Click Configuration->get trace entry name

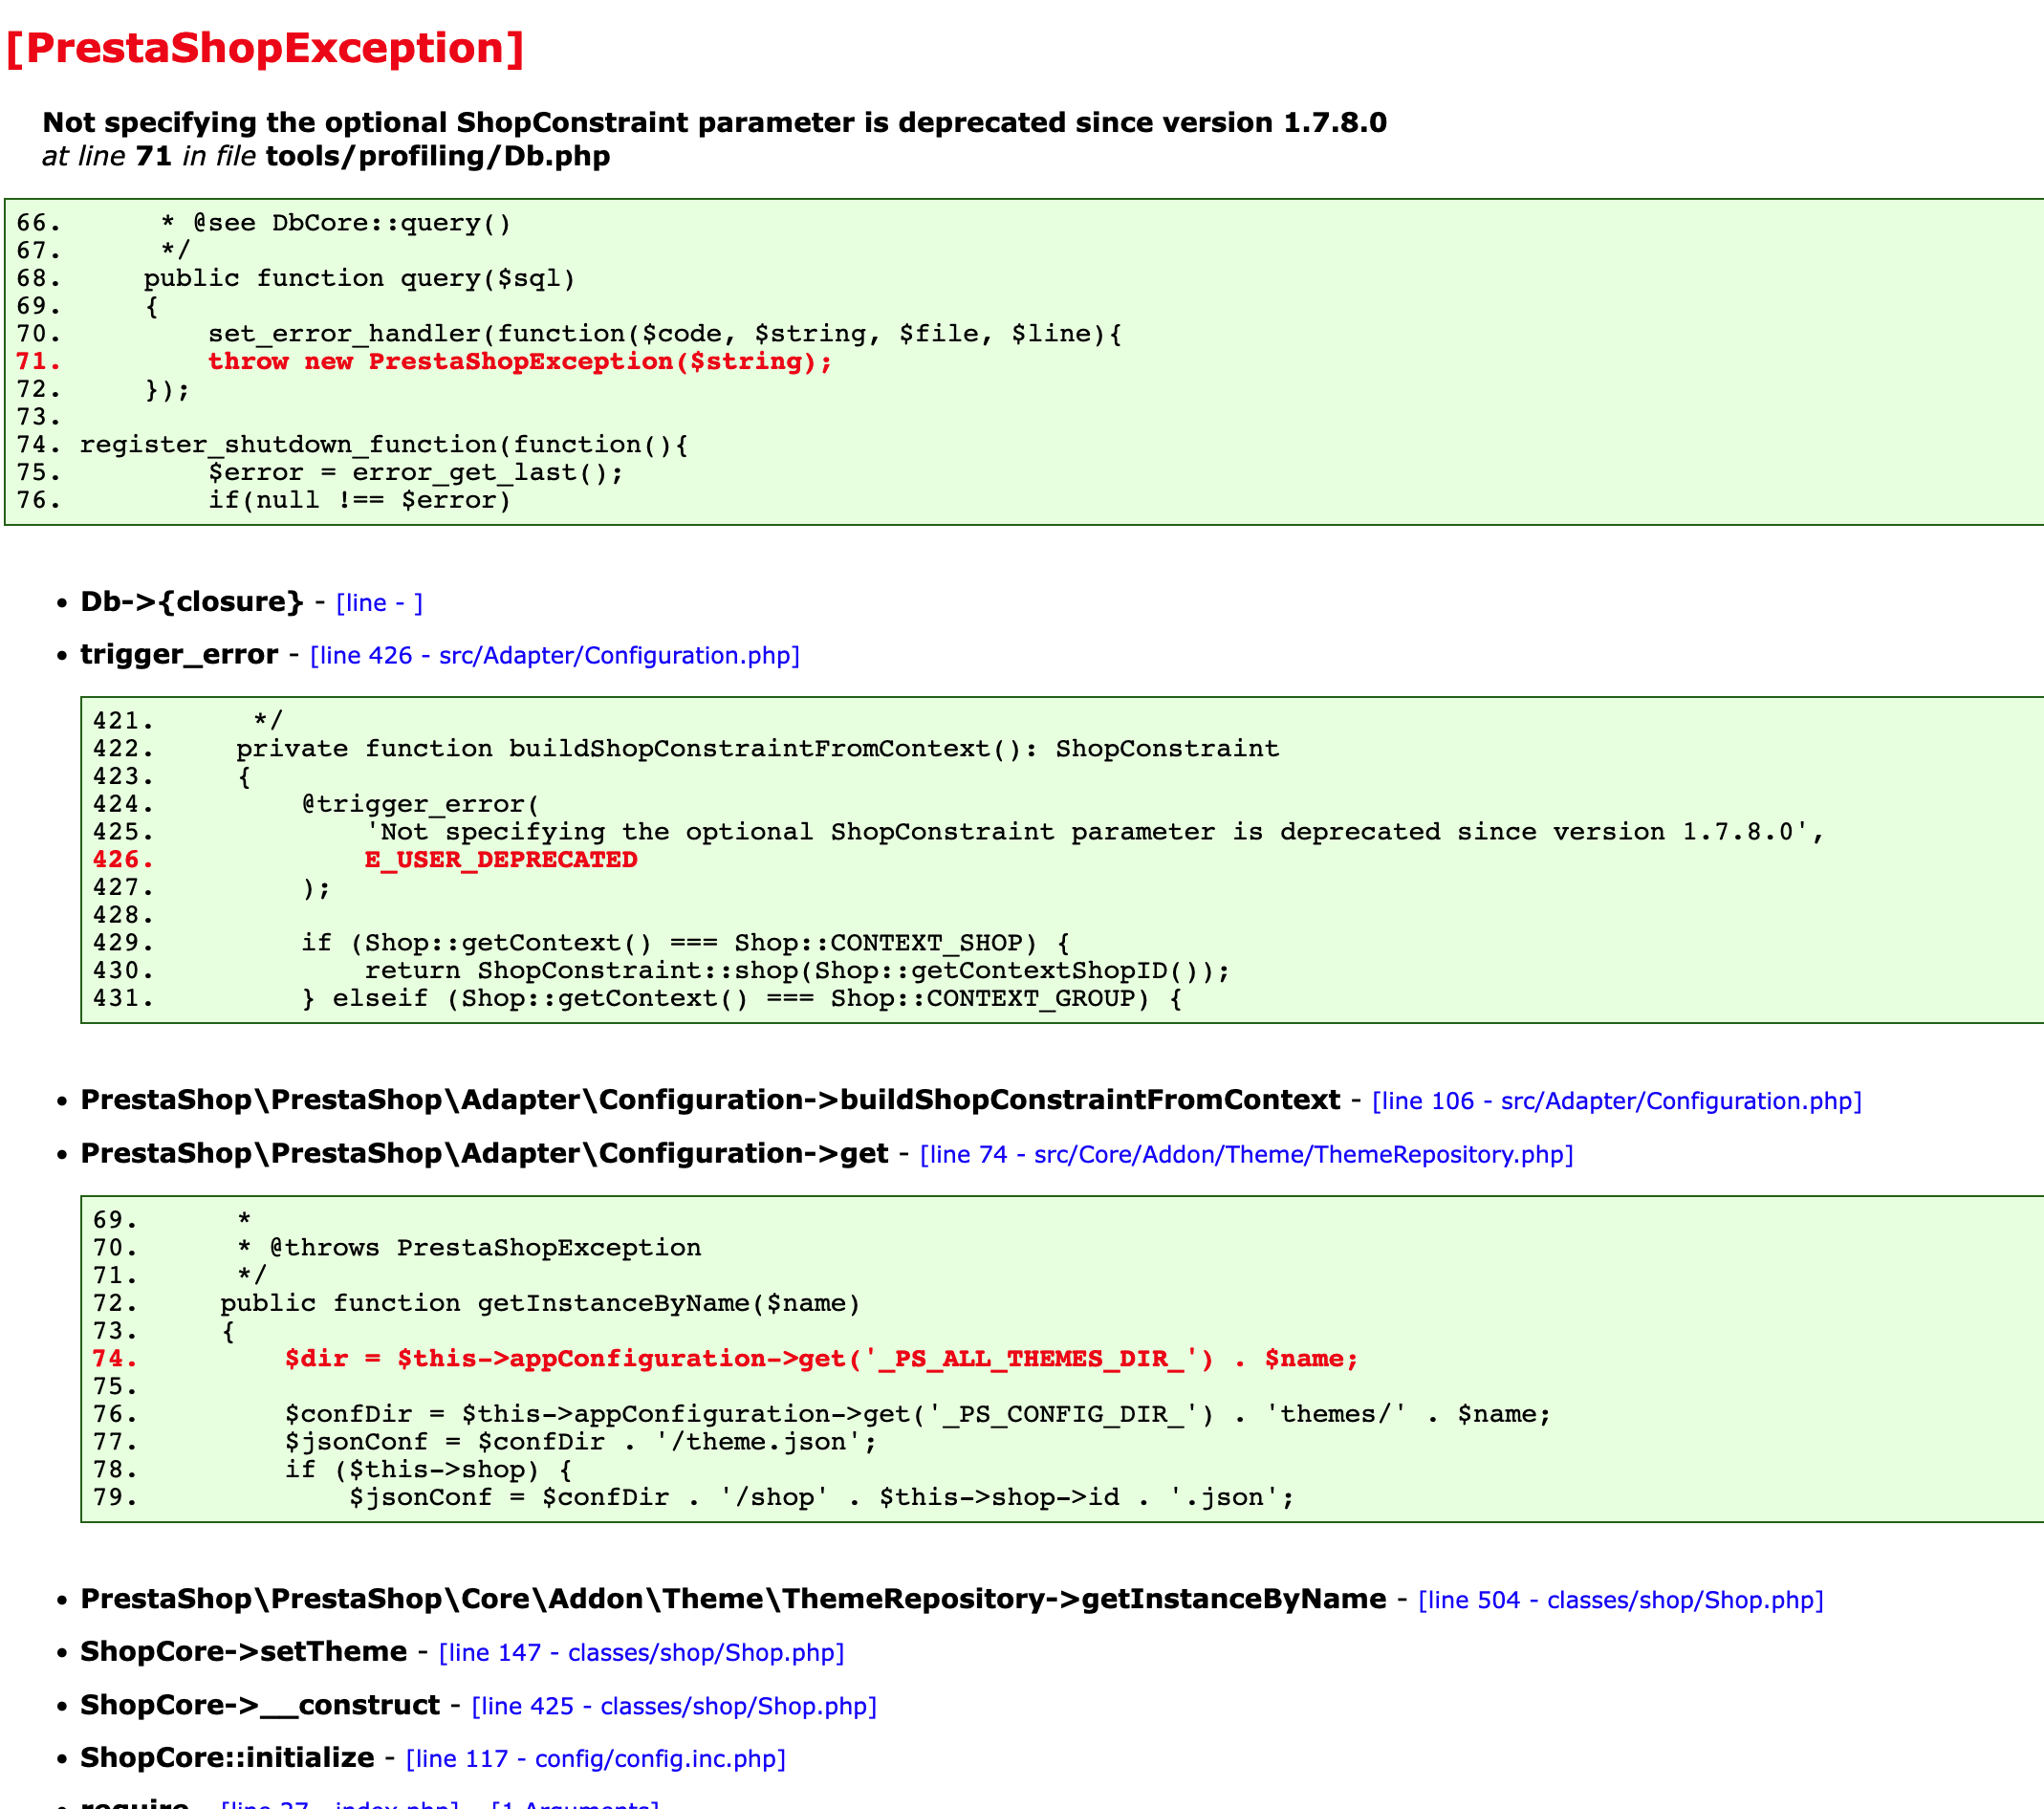click(484, 1154)
